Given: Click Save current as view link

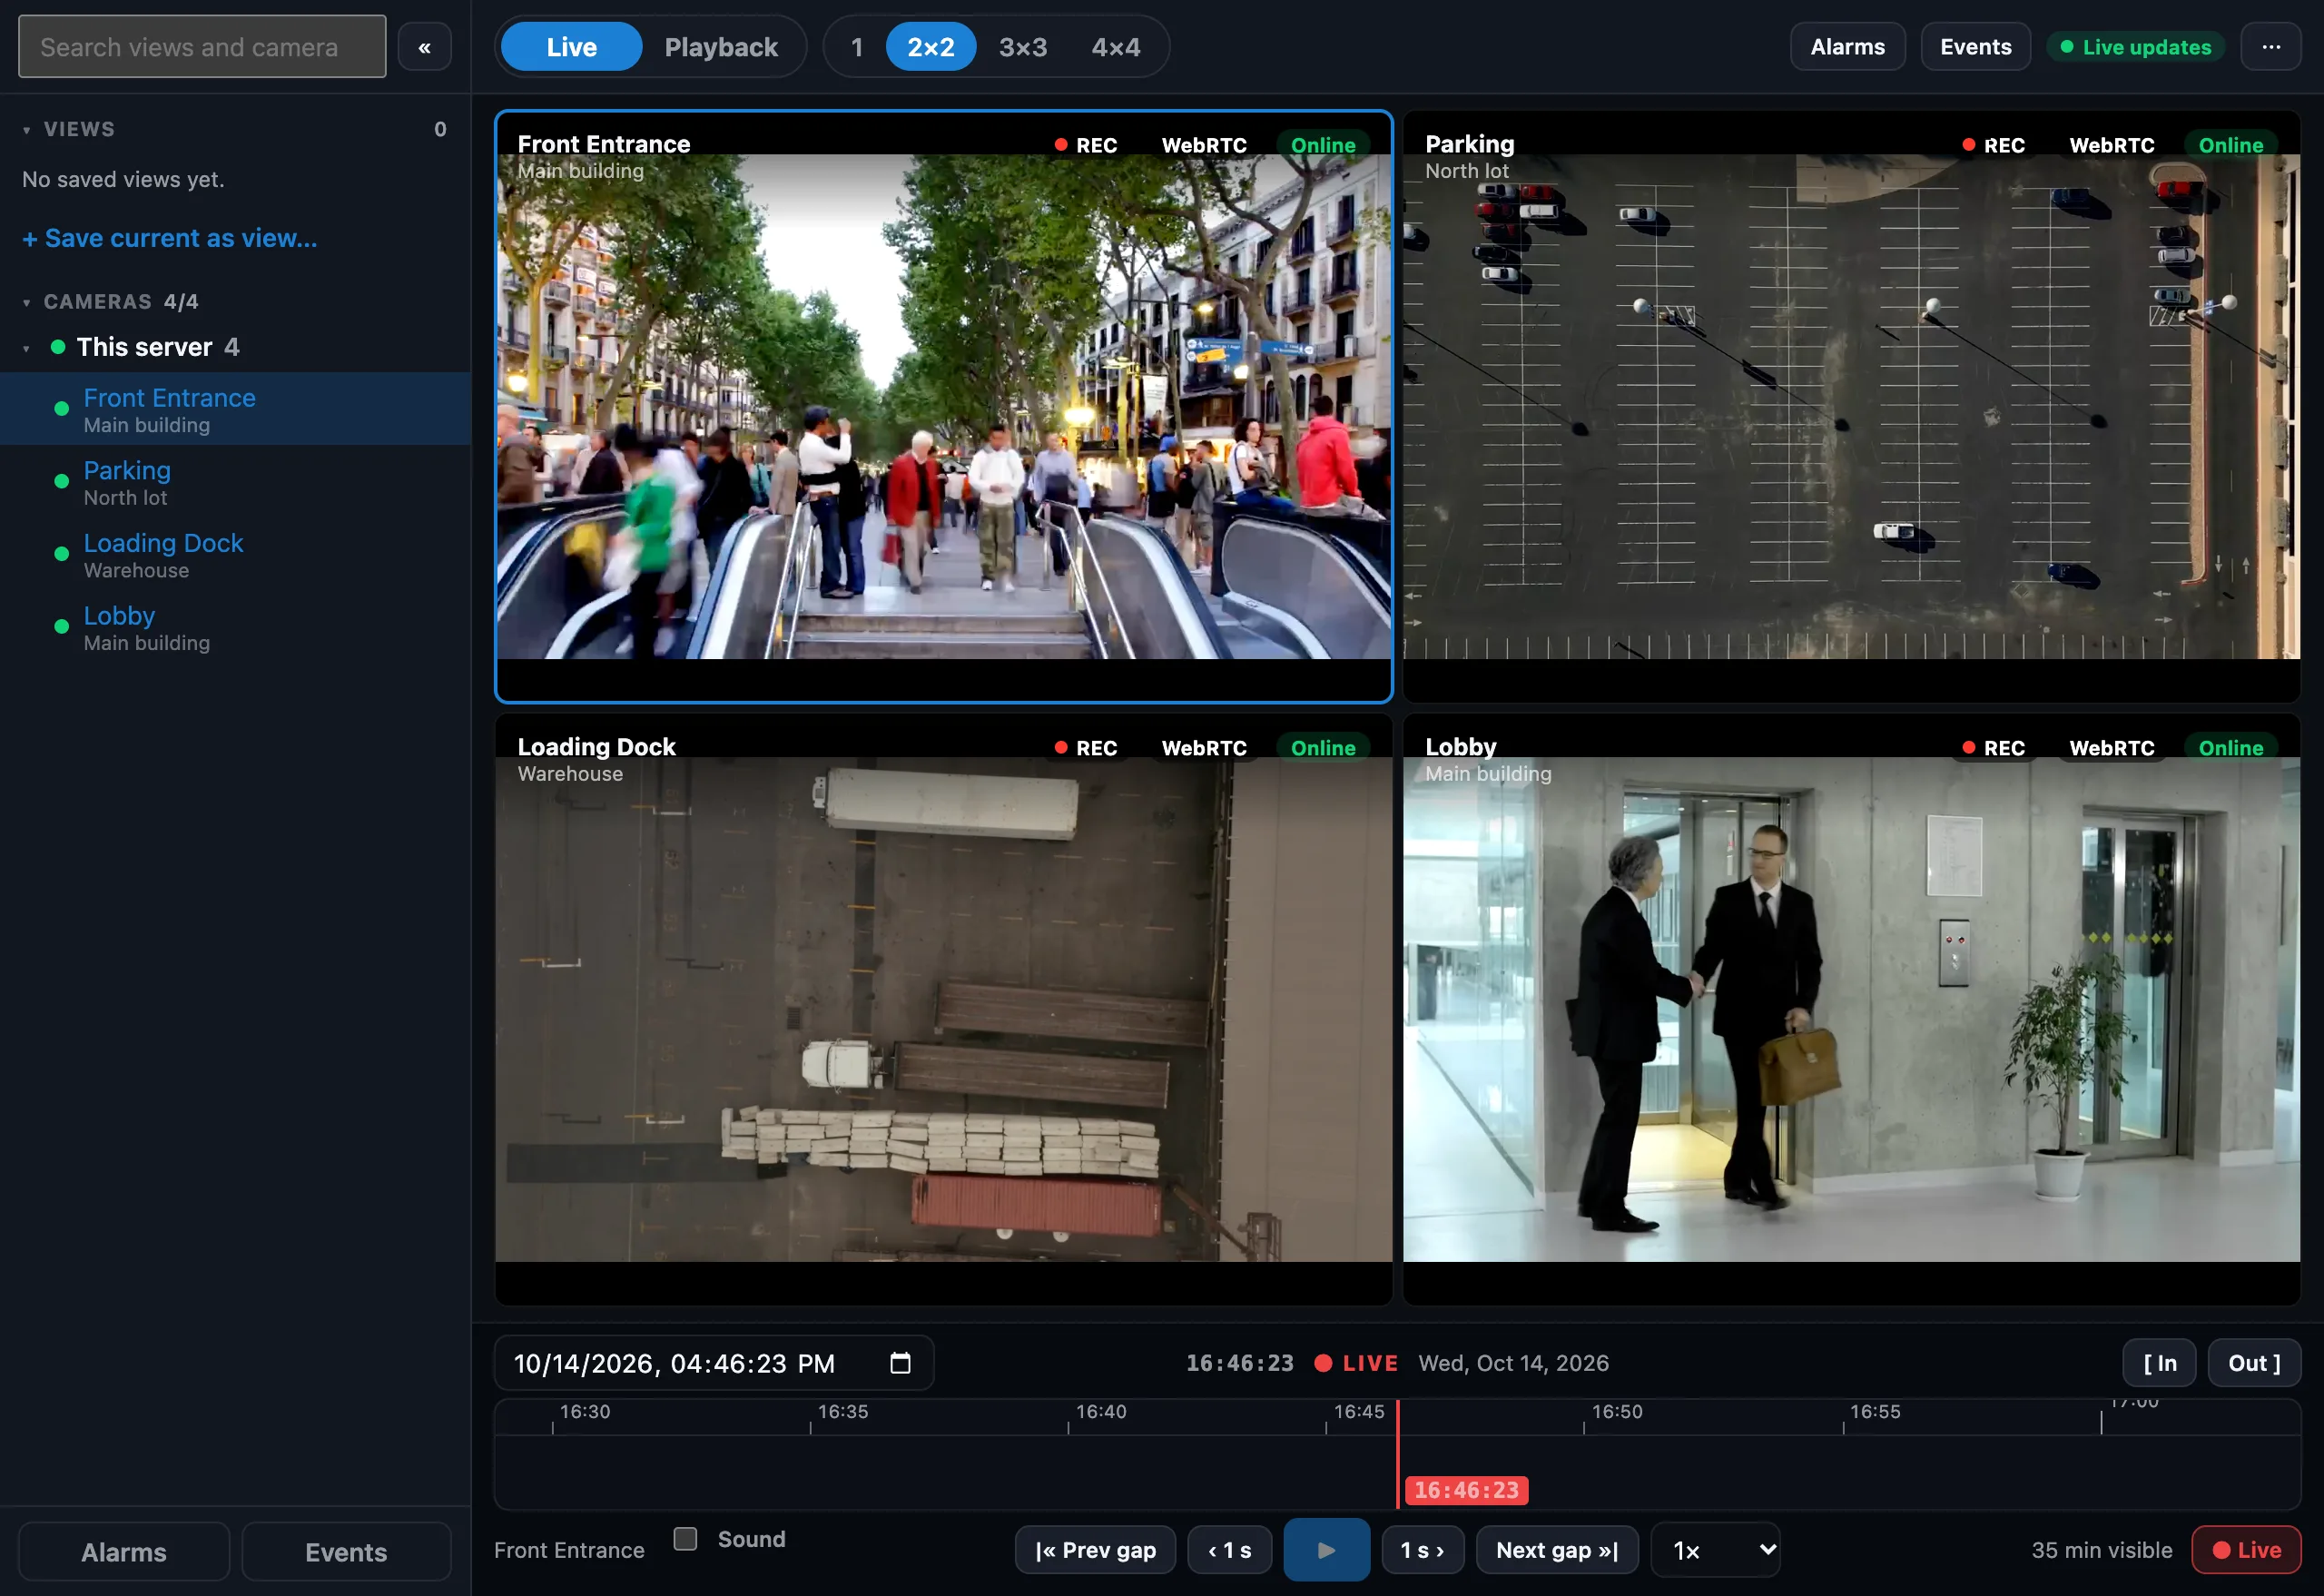Looking at the screenshot, I should click(170, 238).
